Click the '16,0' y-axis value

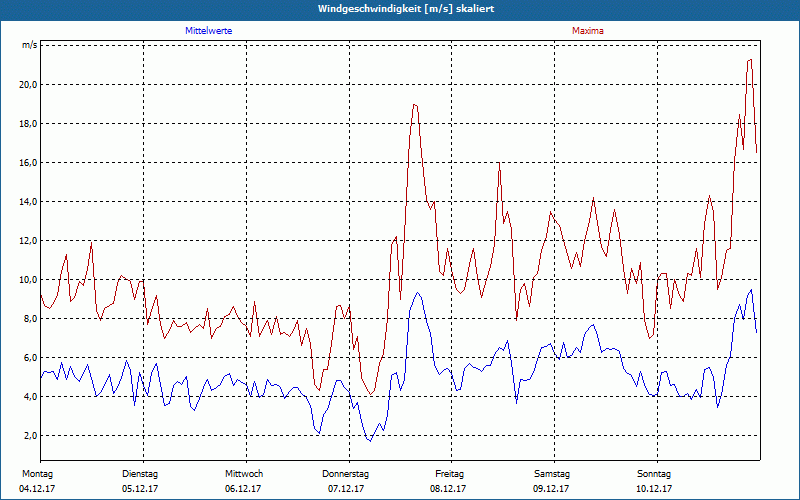coord(28,163)
